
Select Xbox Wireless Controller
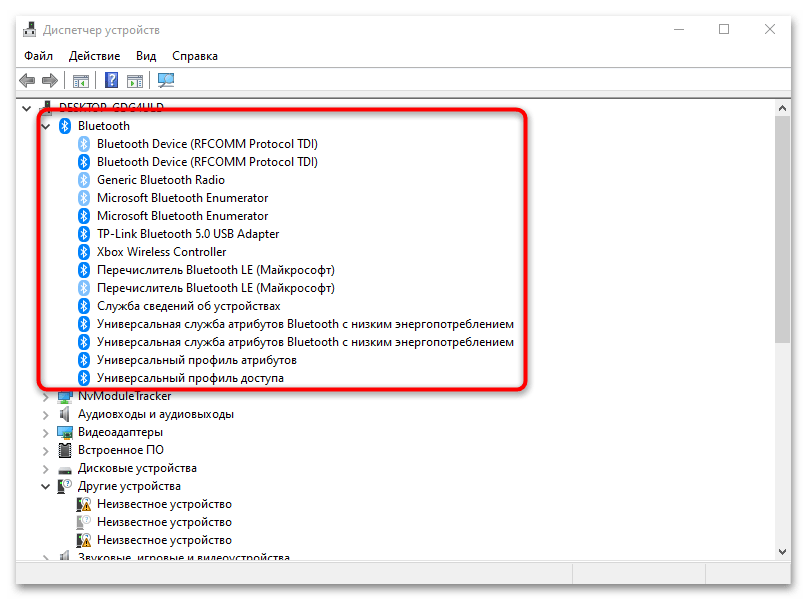point(162,252)
